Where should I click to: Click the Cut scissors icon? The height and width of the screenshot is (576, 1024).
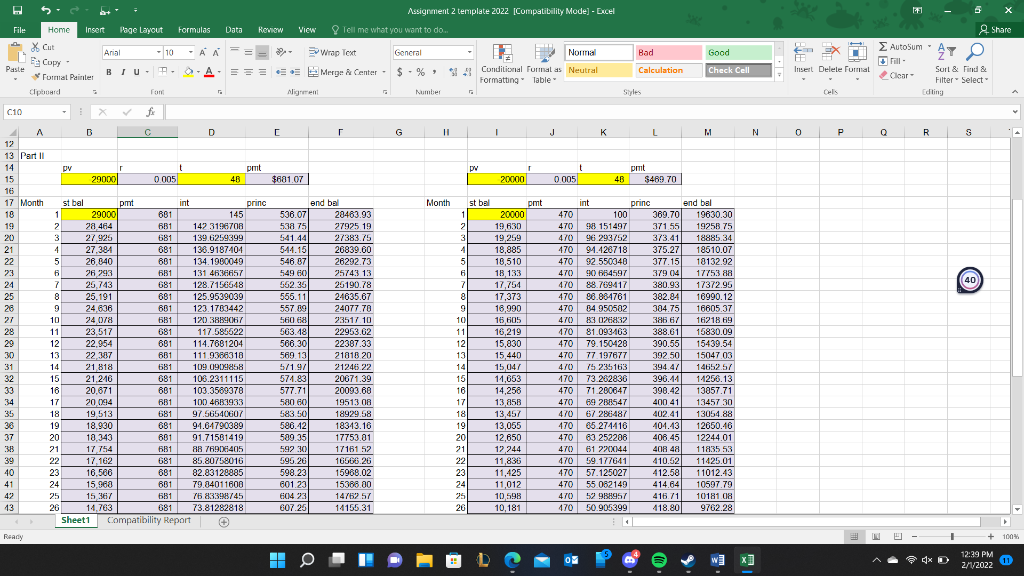pos(37,47)
